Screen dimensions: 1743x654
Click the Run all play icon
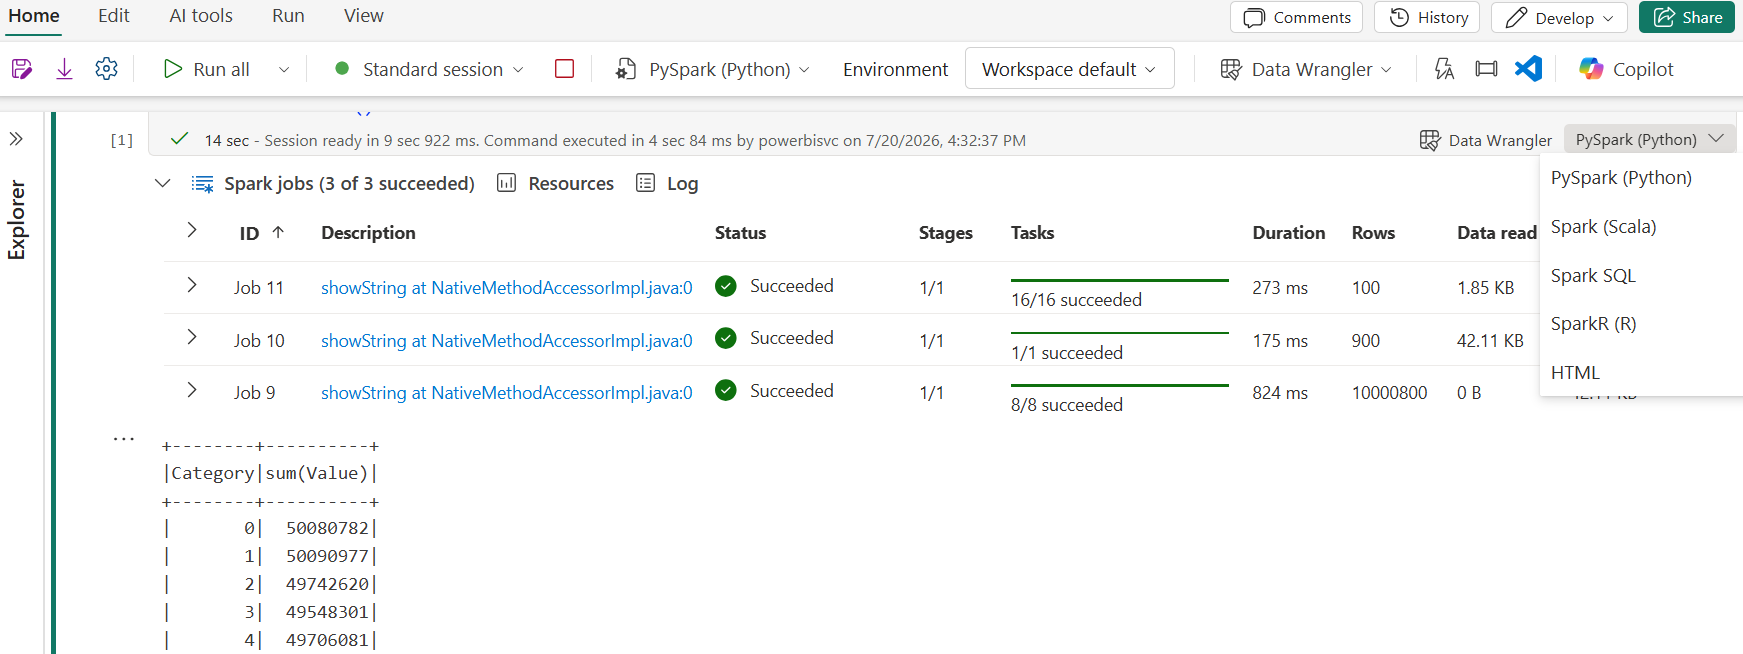[173, 69]
